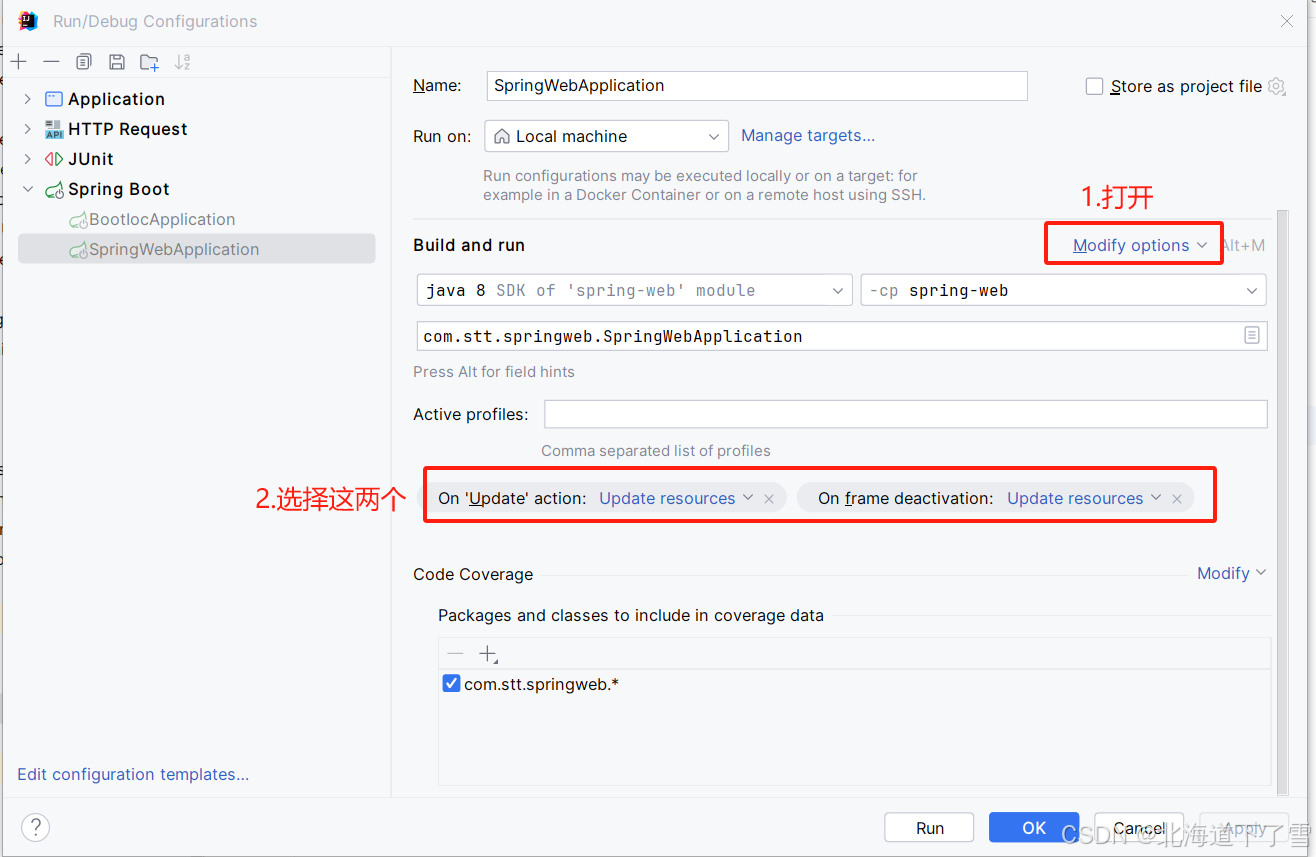This screenshot has width=1316, height=857.
Task: Add a new run configuration with plus icon
Action: [18, 61]
